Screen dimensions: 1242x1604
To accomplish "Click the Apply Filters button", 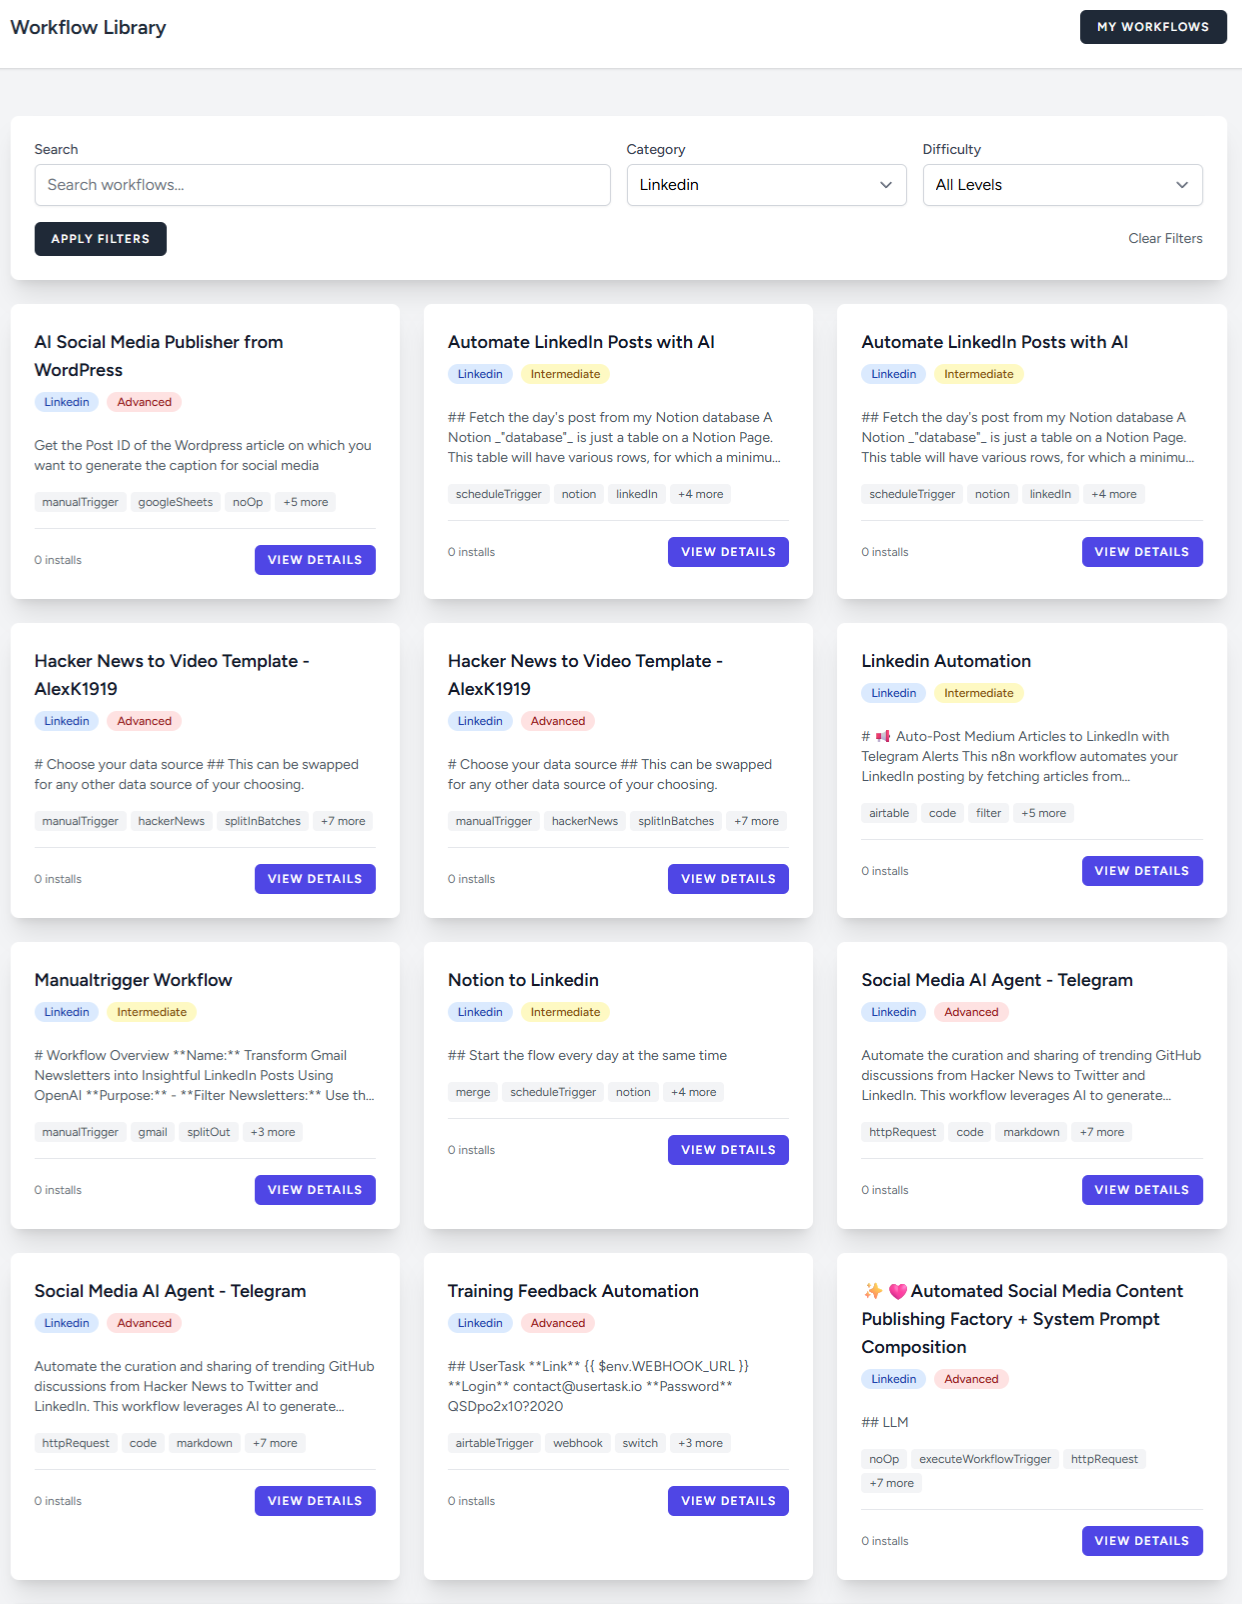I will [x=100, y=239].
